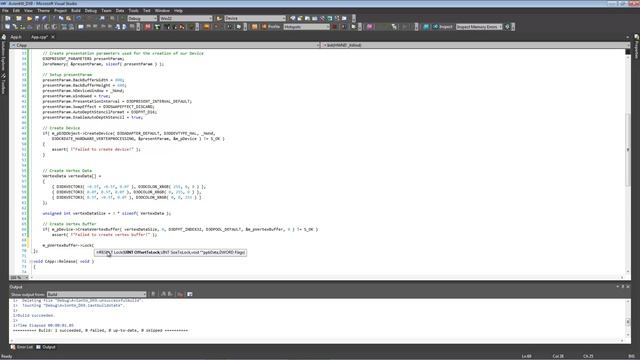Screen dimensions: 640x360
Task: Click the New Project toolbar icon
Action: pos(7,18)
